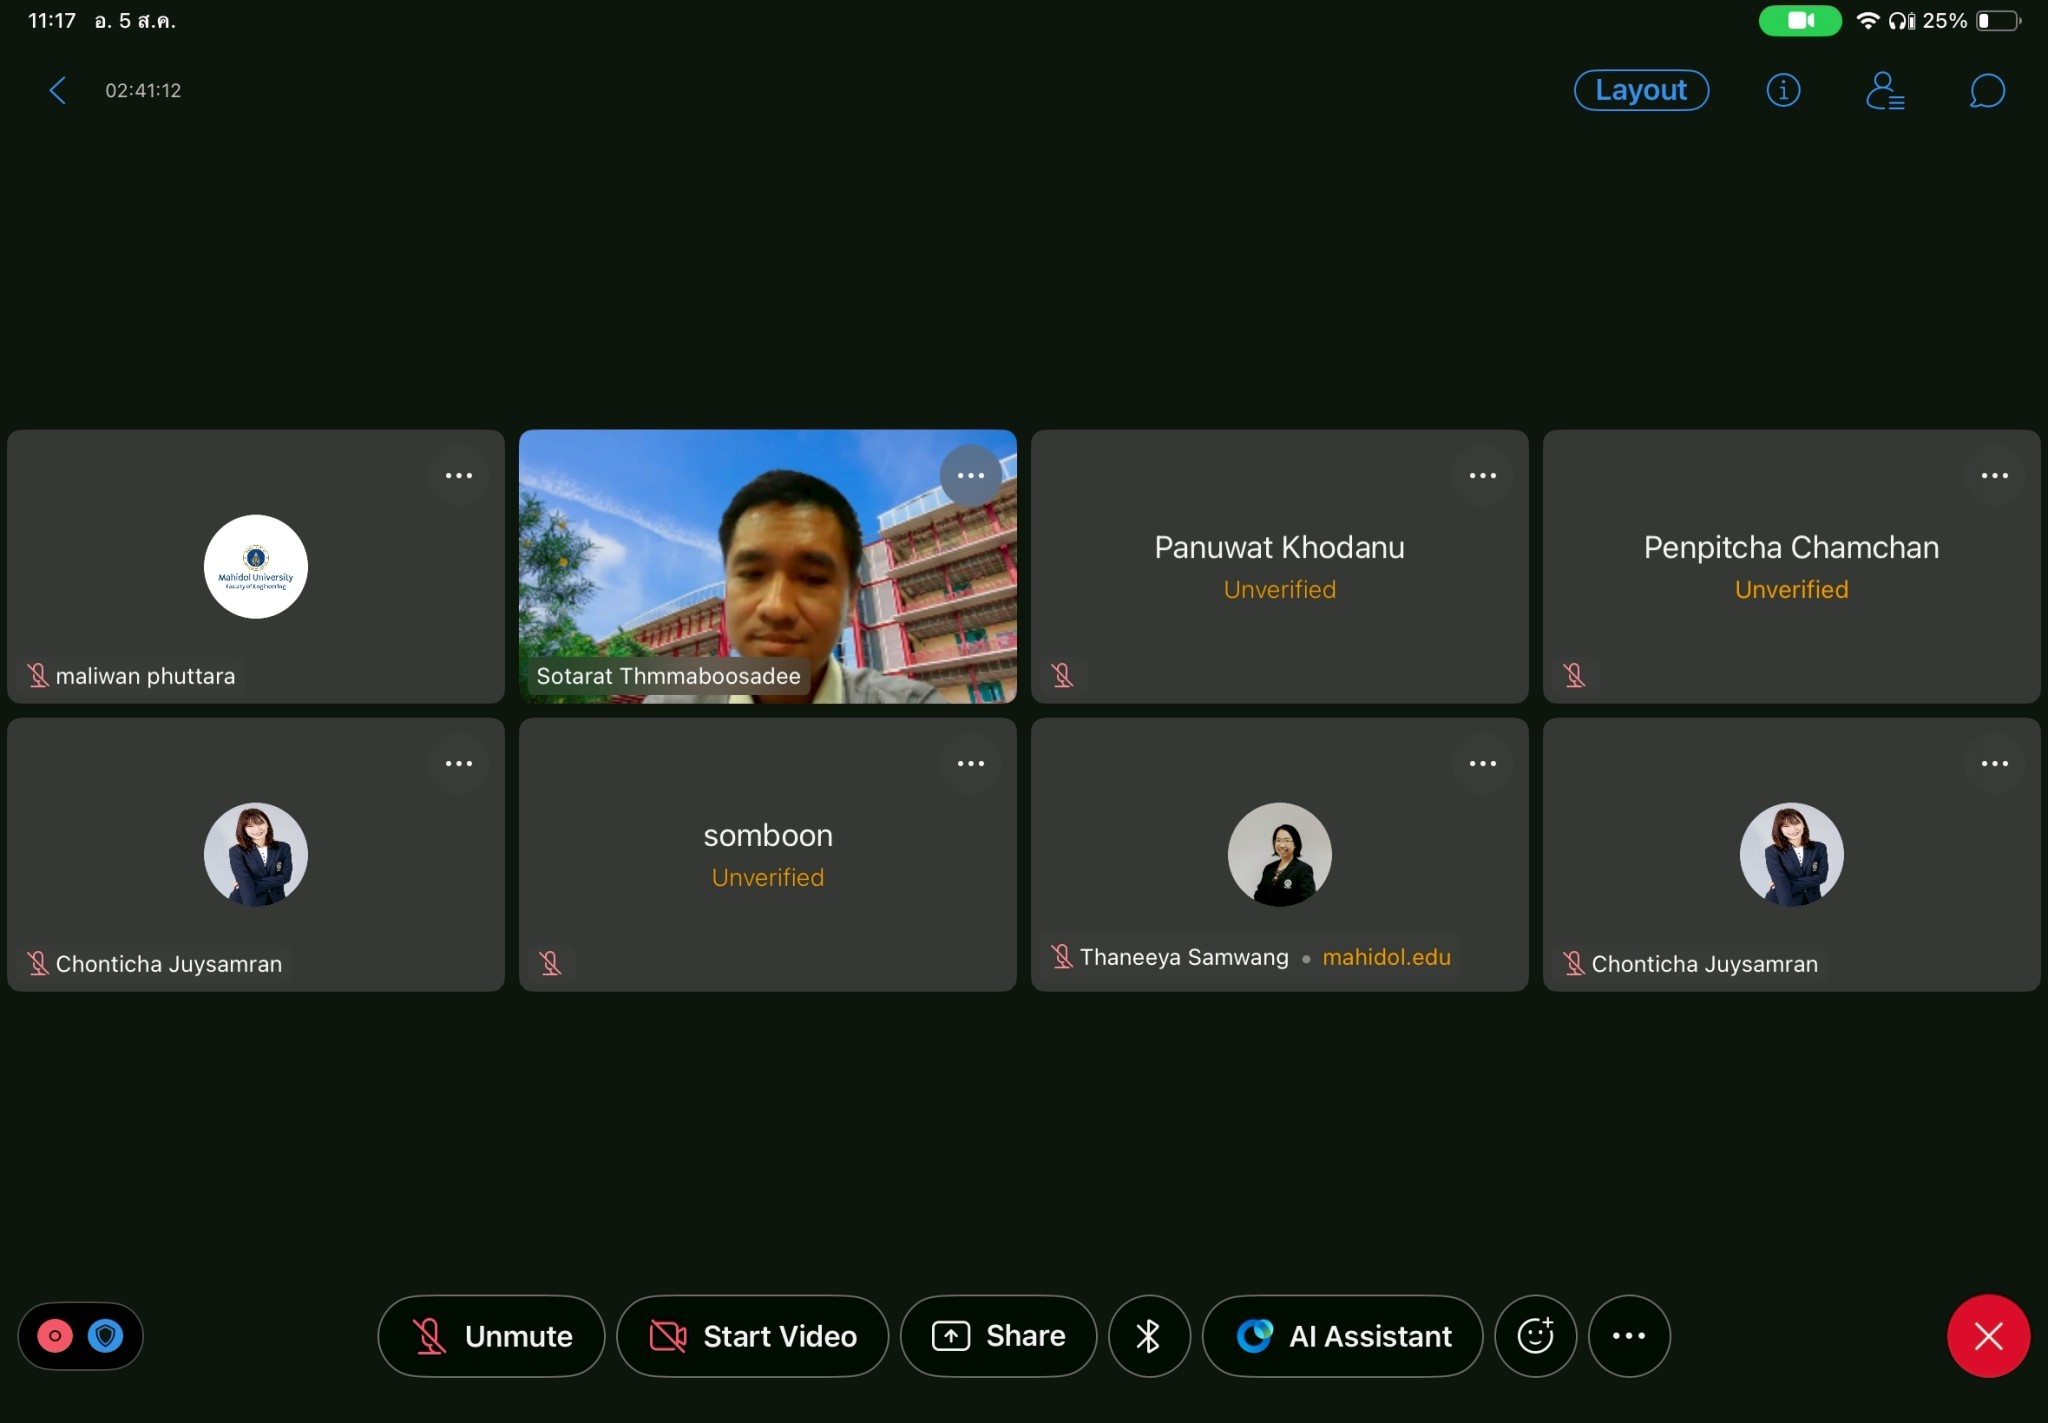Unmute your microphone
This screenshot has width=2048, height=1423.
[x=491, y=1336]
